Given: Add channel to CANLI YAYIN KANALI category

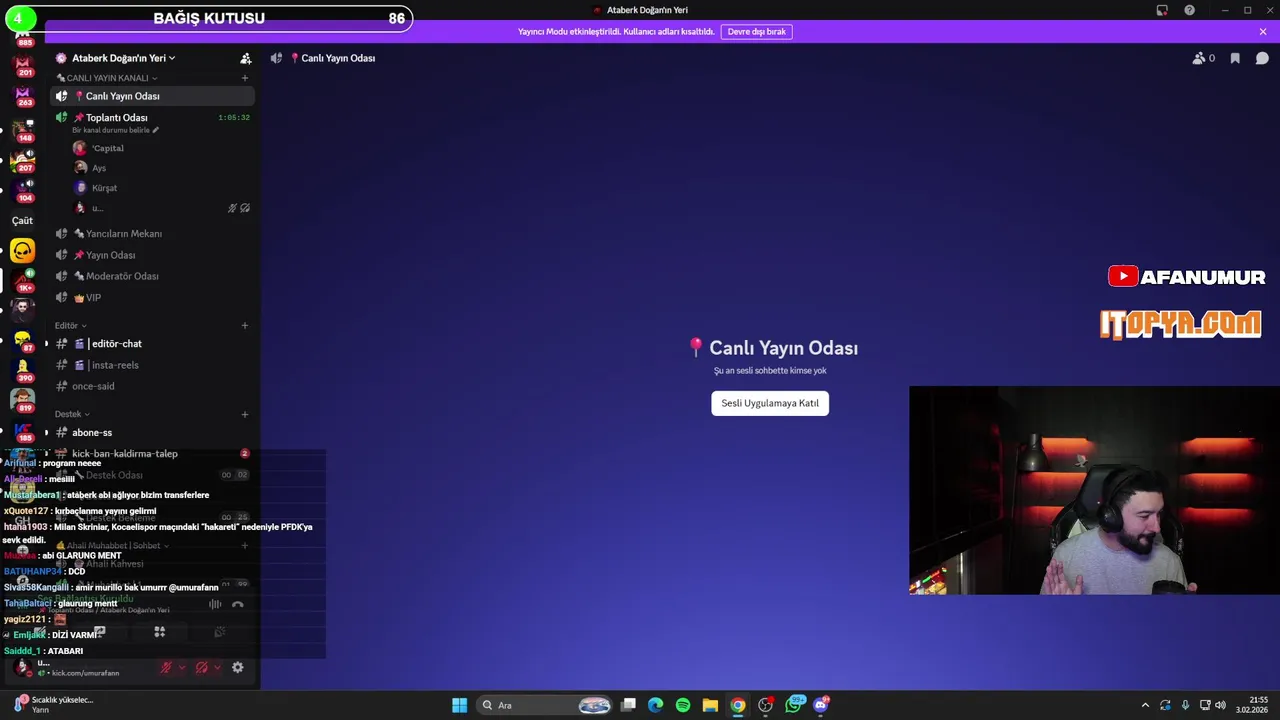Looking at the screenshot, I should click(244, 78).
